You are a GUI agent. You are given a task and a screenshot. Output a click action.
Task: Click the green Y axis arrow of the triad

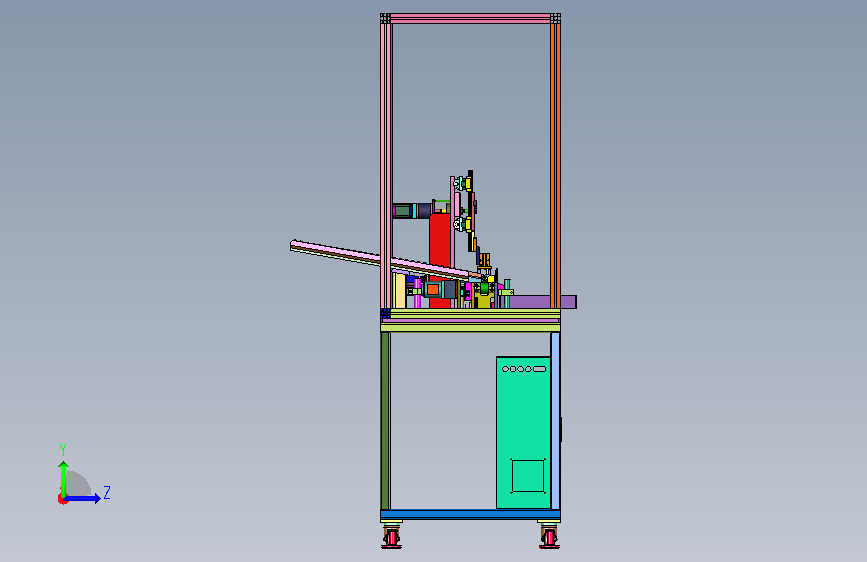[64, 478]
